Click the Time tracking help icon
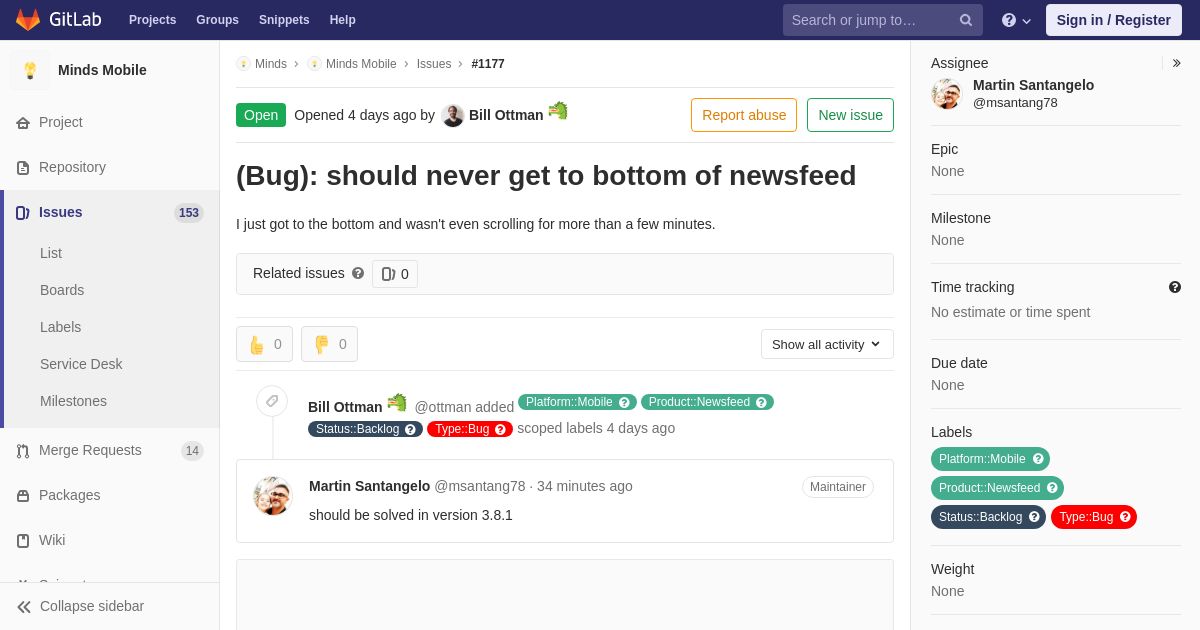Viewport: 1200px width, 630px height. click(x=1175, y=287)
